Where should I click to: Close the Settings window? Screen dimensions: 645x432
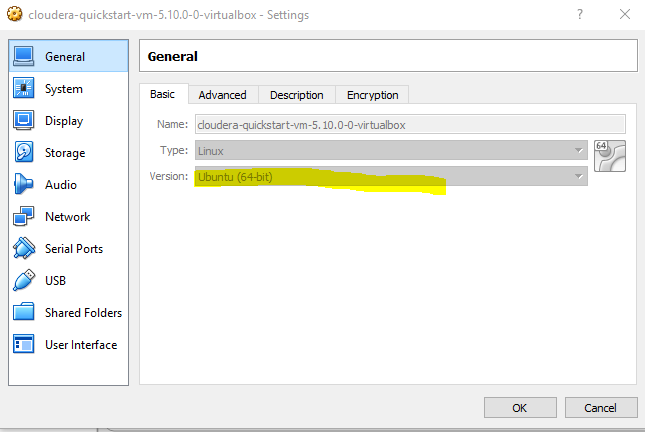[x=624, y=14]
